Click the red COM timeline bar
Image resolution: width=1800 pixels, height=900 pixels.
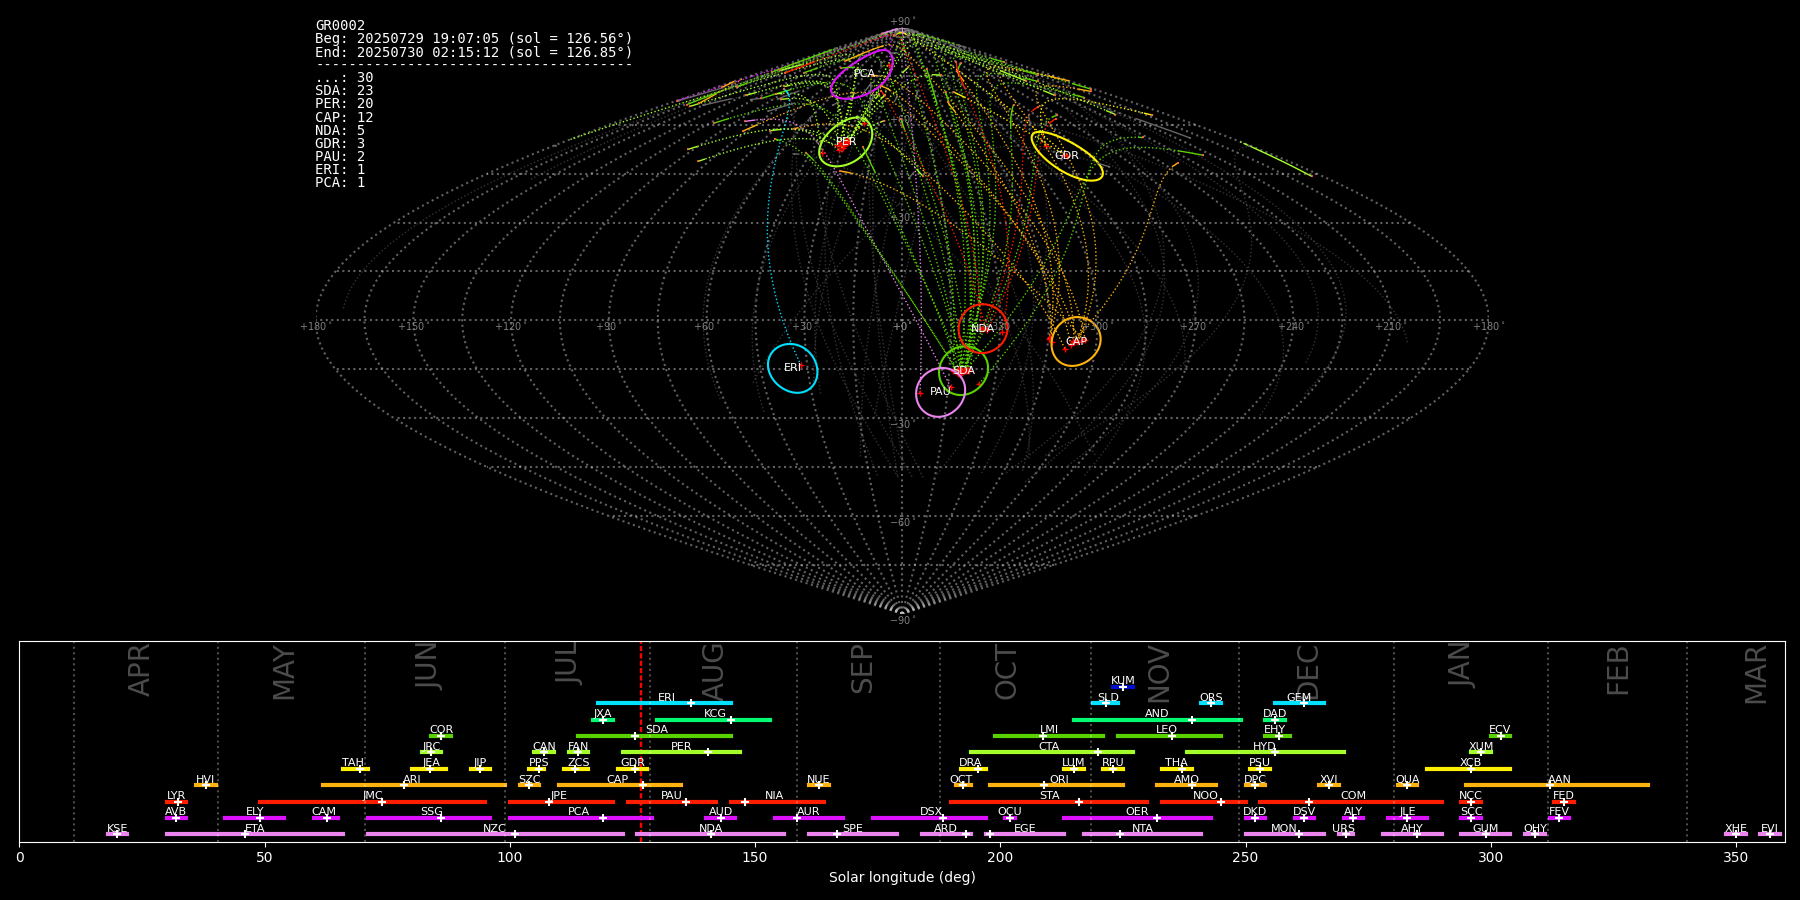[1353, 802]
